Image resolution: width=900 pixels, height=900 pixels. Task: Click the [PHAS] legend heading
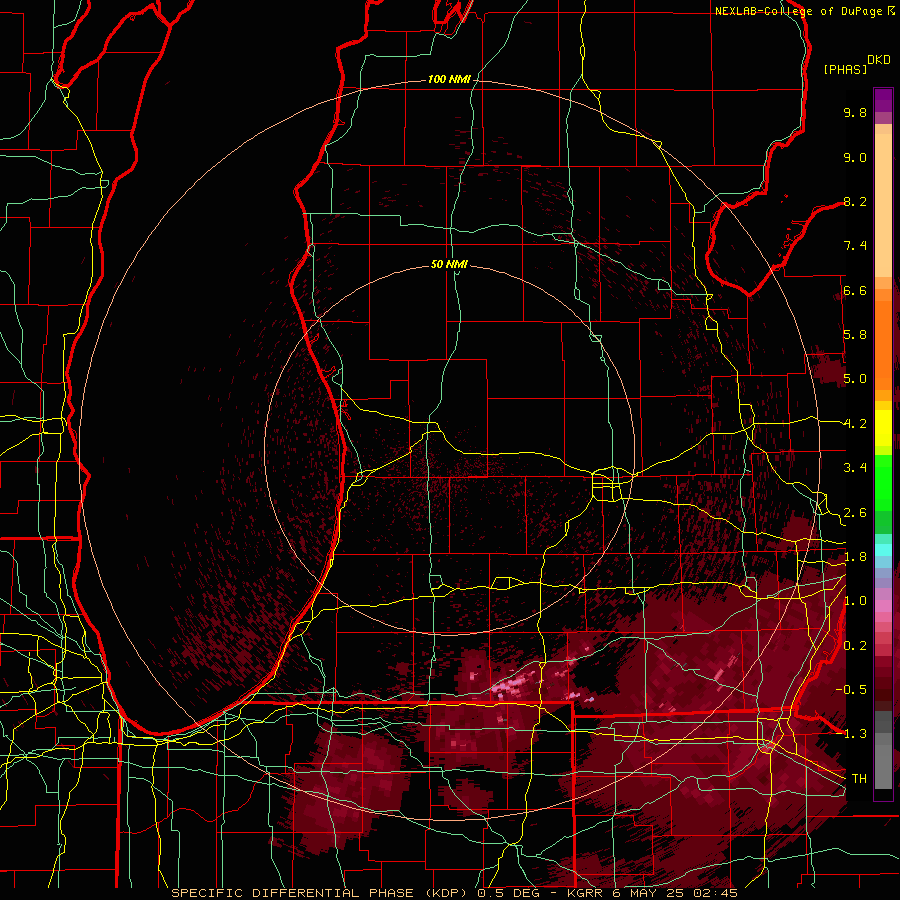click(845, 70)
